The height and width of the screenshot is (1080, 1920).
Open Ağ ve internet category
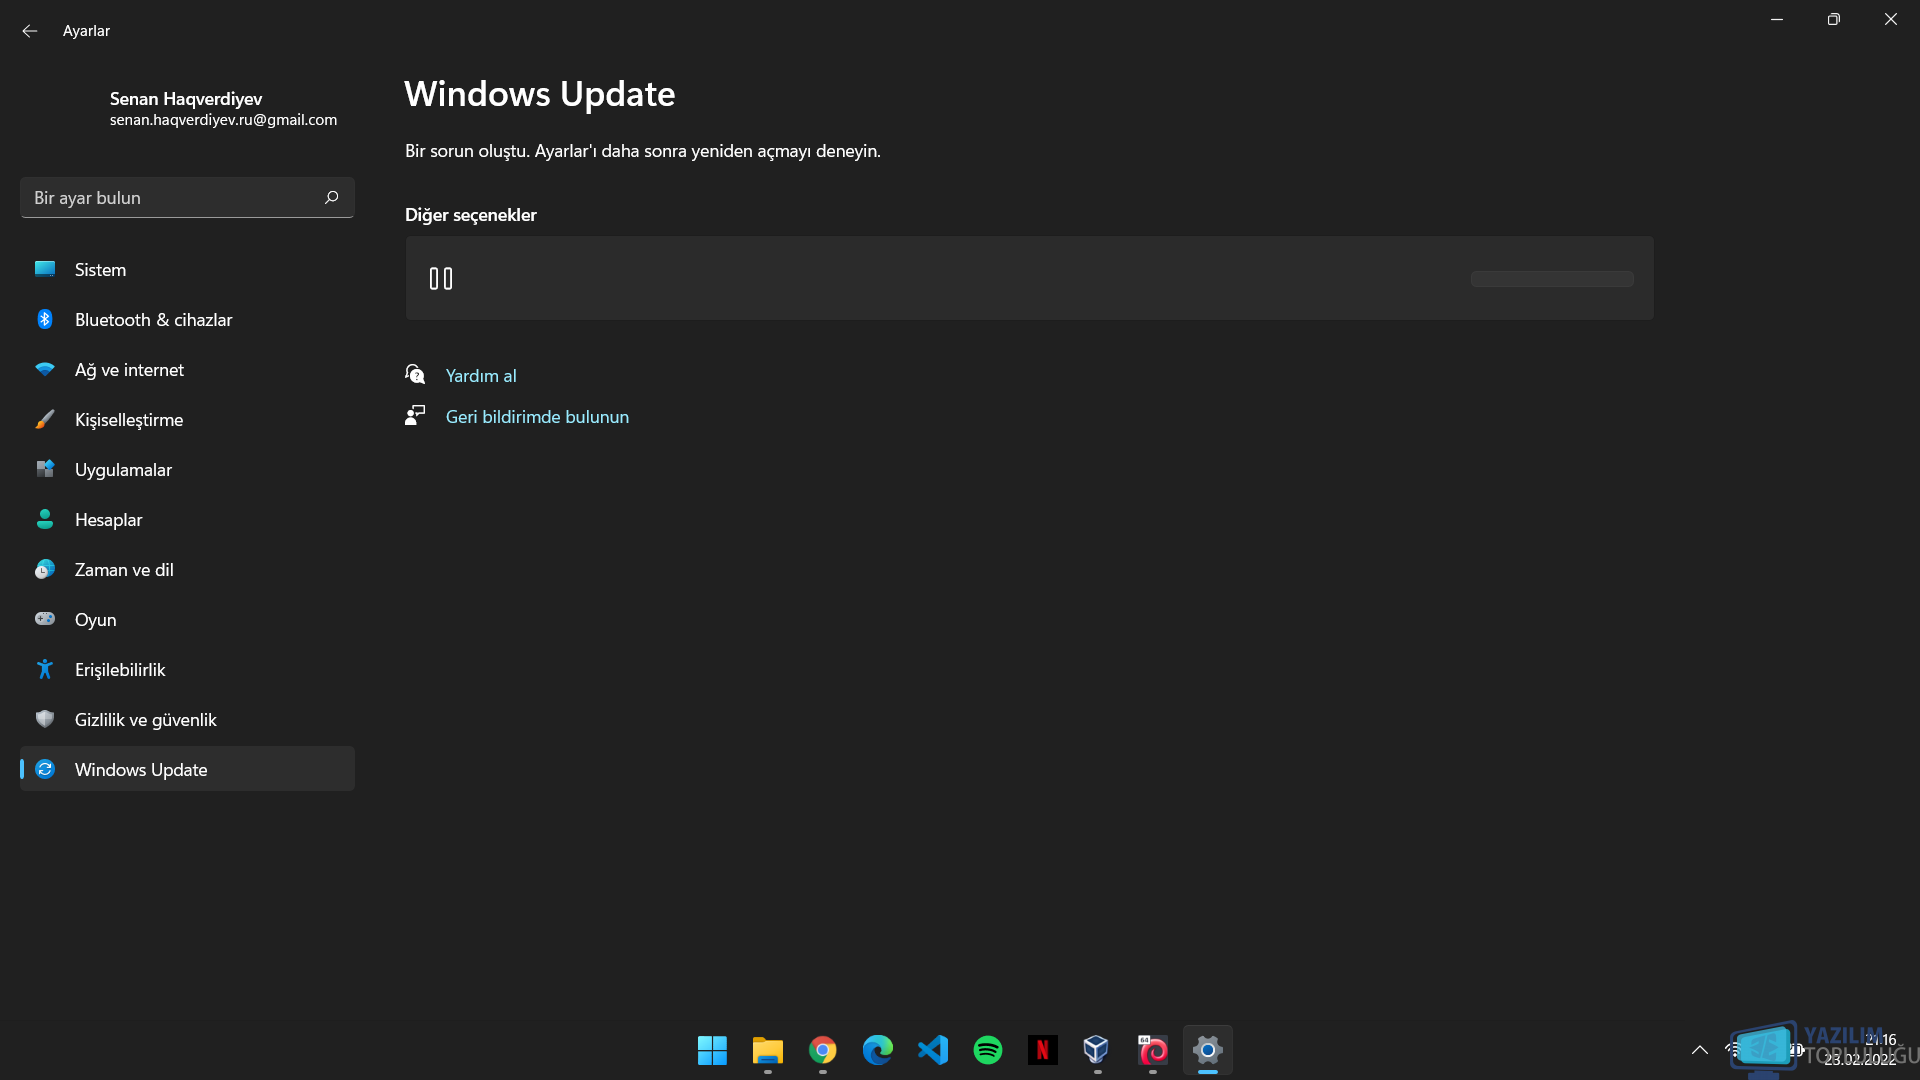(187, 369)
